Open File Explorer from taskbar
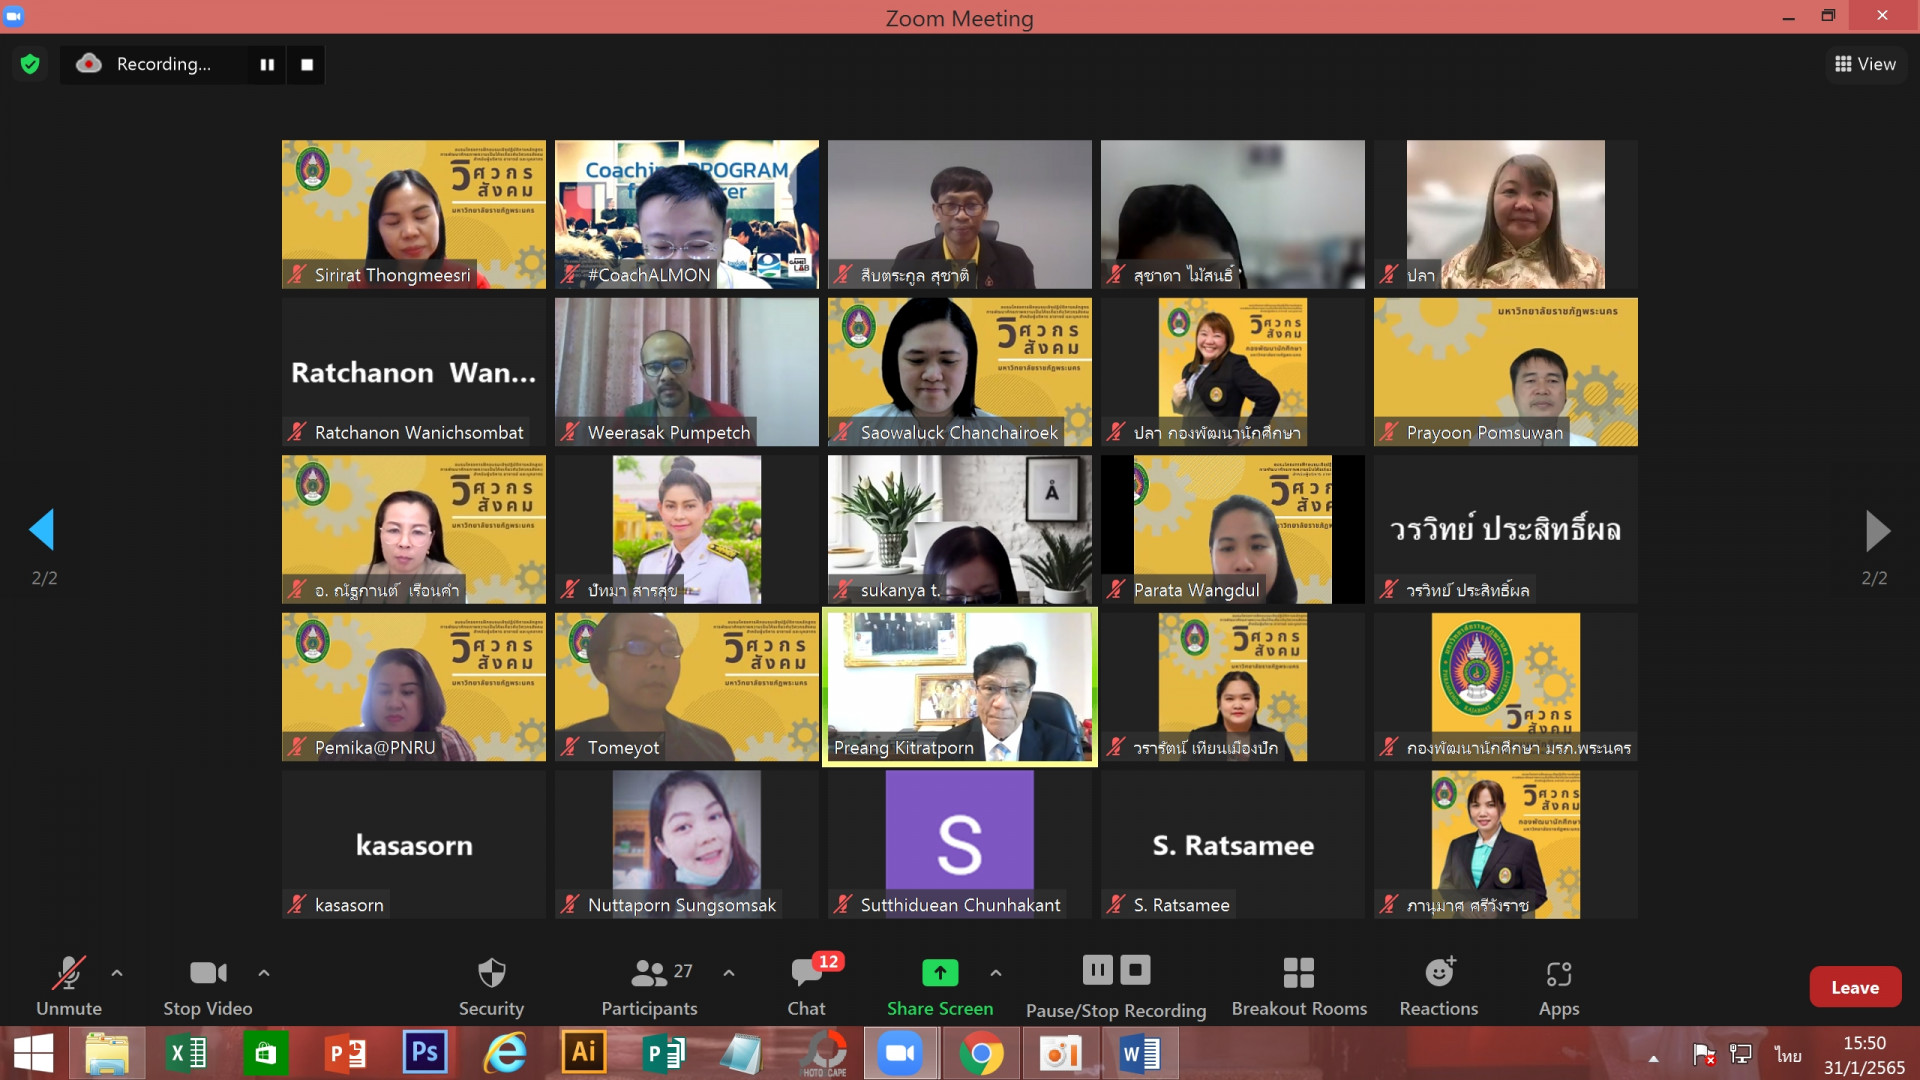This screenshot has height=1080, width=1920. (107, 1054)
